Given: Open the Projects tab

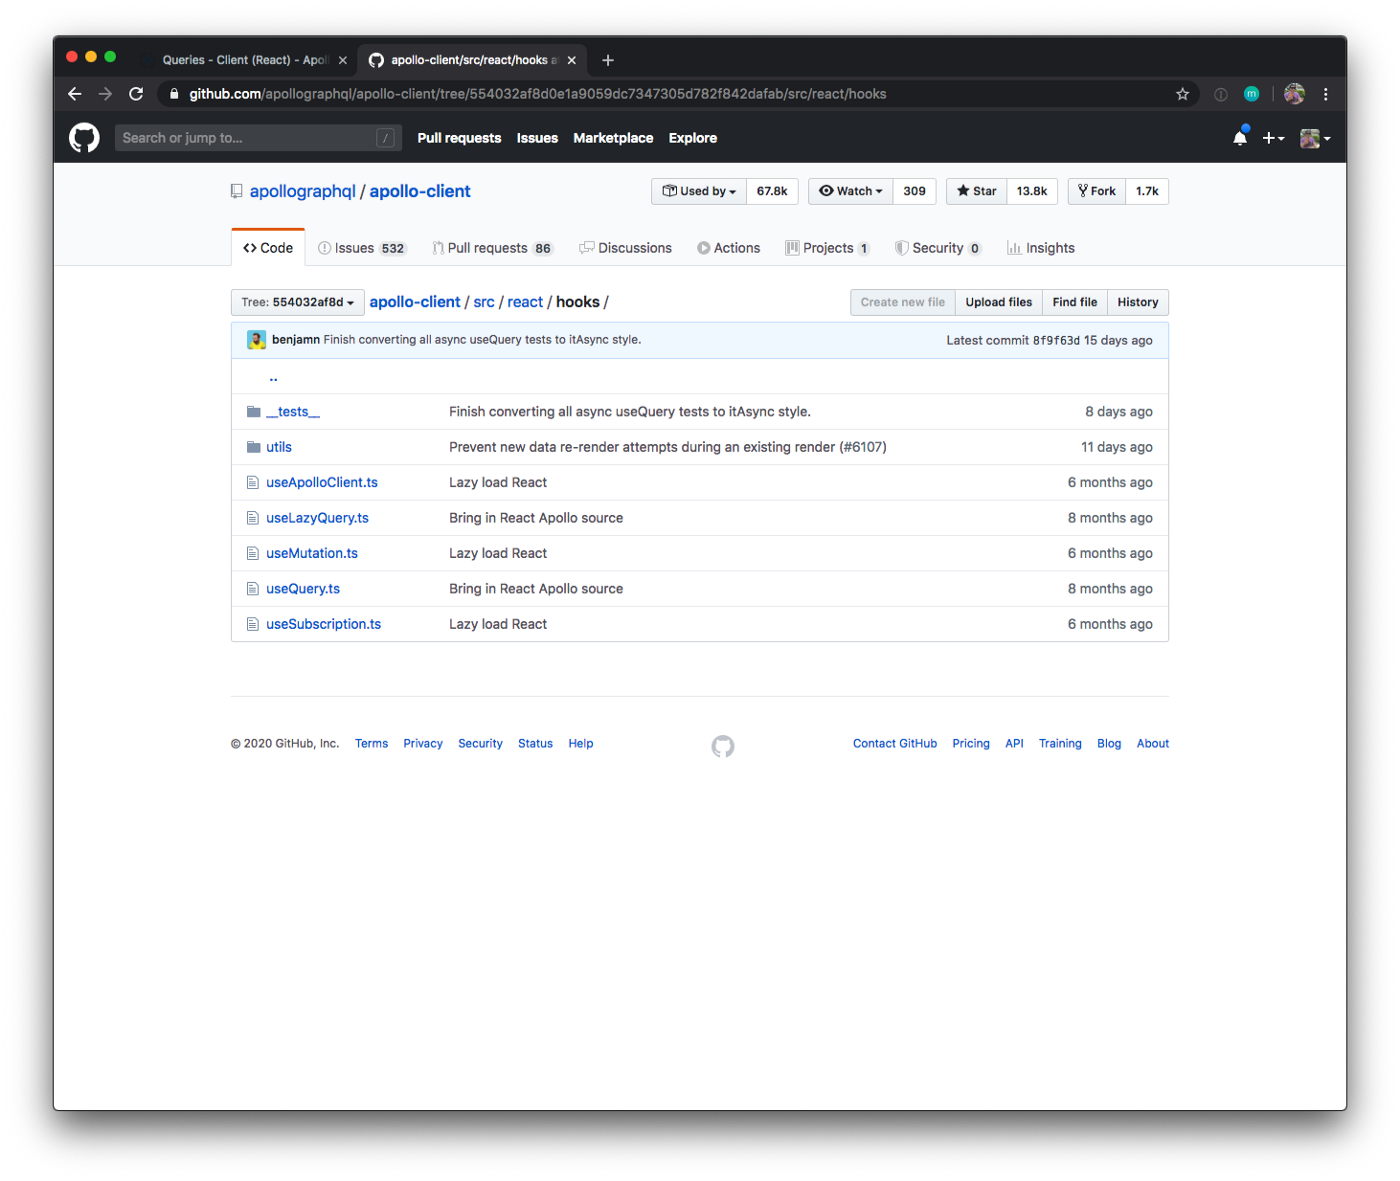Looking at the screenshot, I should (x=828, y=248).
